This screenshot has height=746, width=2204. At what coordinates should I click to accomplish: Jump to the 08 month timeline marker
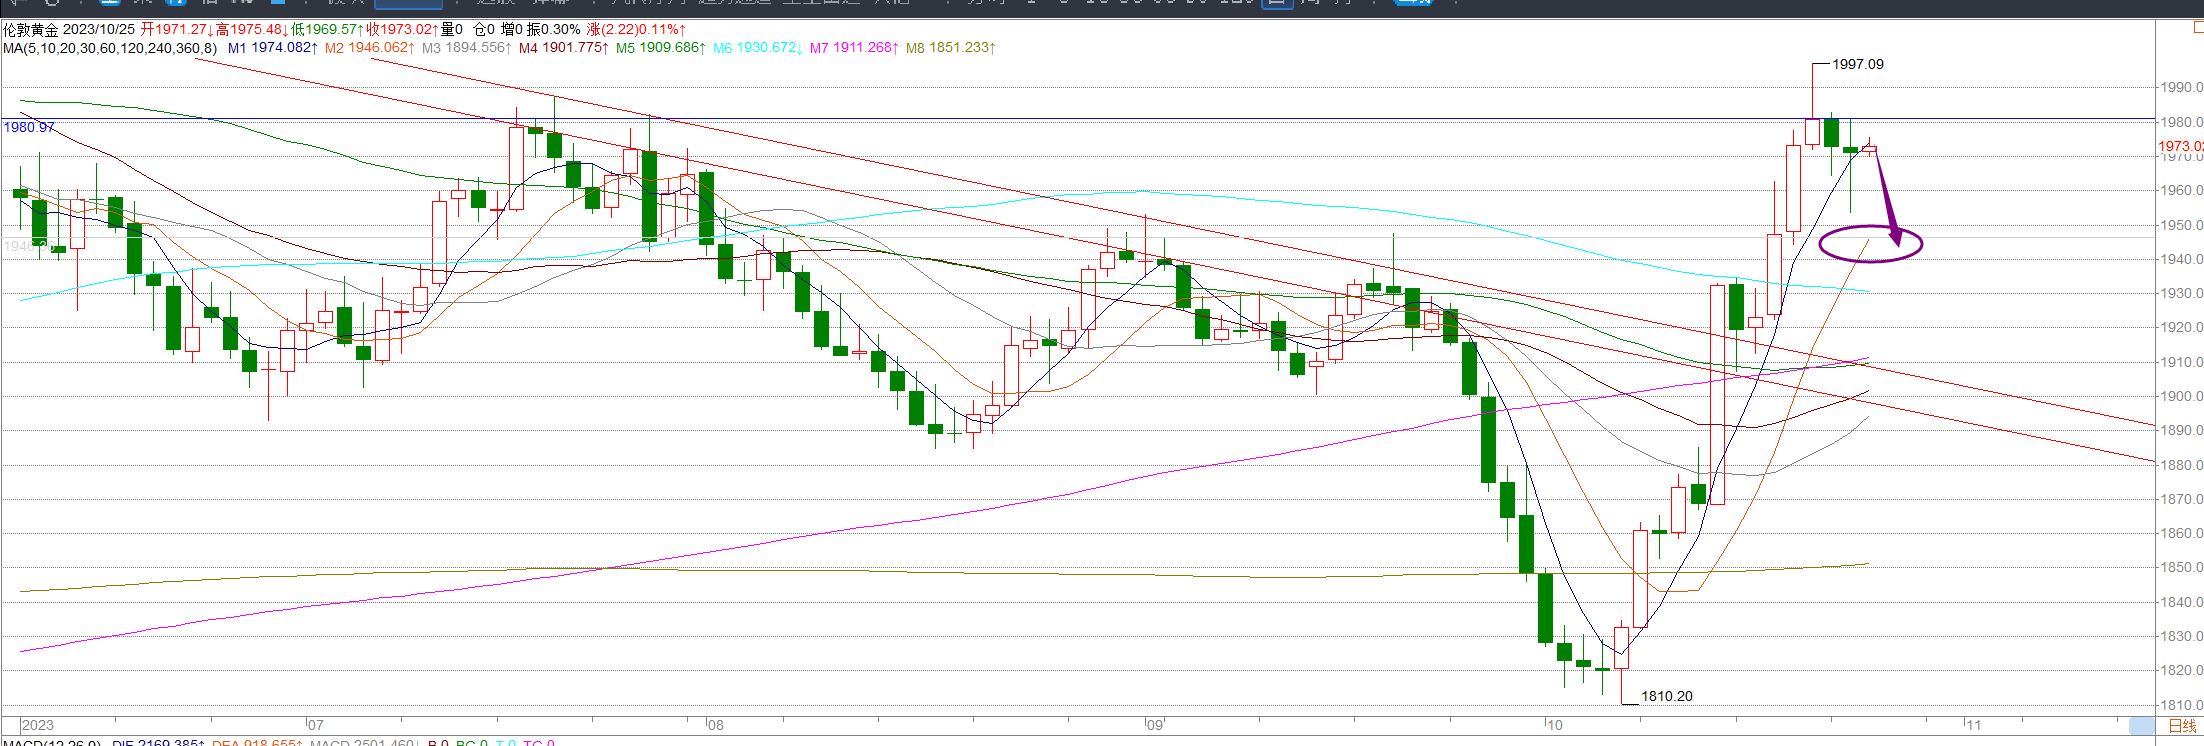714,725
